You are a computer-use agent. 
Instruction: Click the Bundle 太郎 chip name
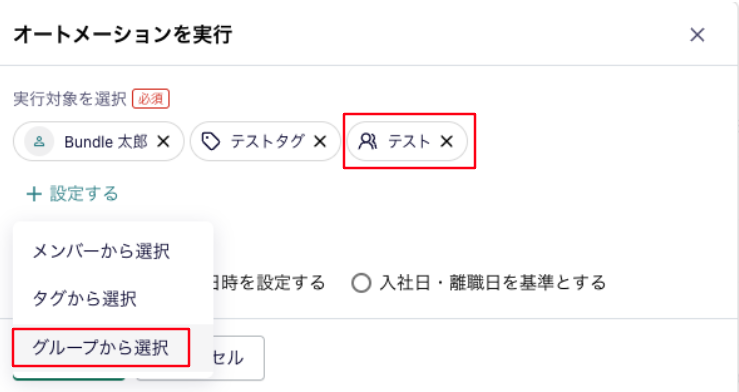point(106,141)
